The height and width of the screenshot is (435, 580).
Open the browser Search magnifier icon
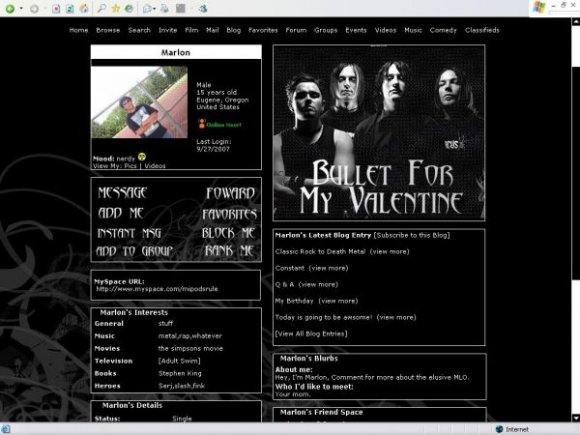pos(102,8)
